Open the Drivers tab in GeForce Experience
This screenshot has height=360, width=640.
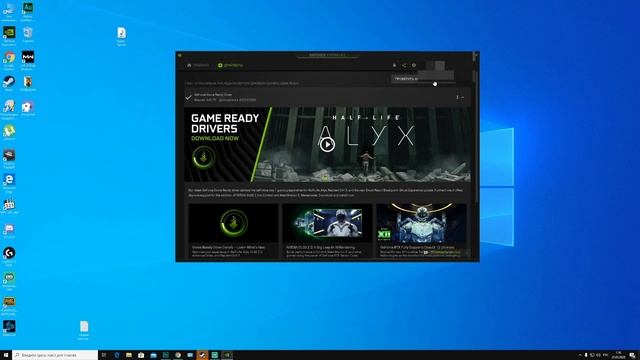[231, 65]
